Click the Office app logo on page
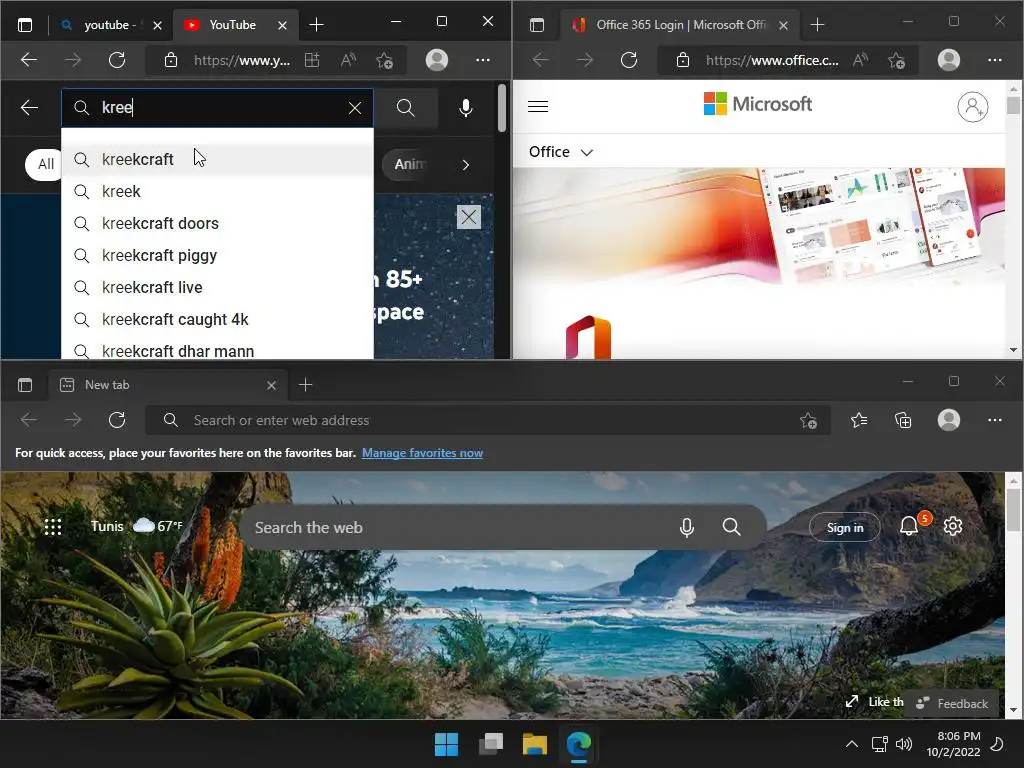1024x768 pixels. 588,337
